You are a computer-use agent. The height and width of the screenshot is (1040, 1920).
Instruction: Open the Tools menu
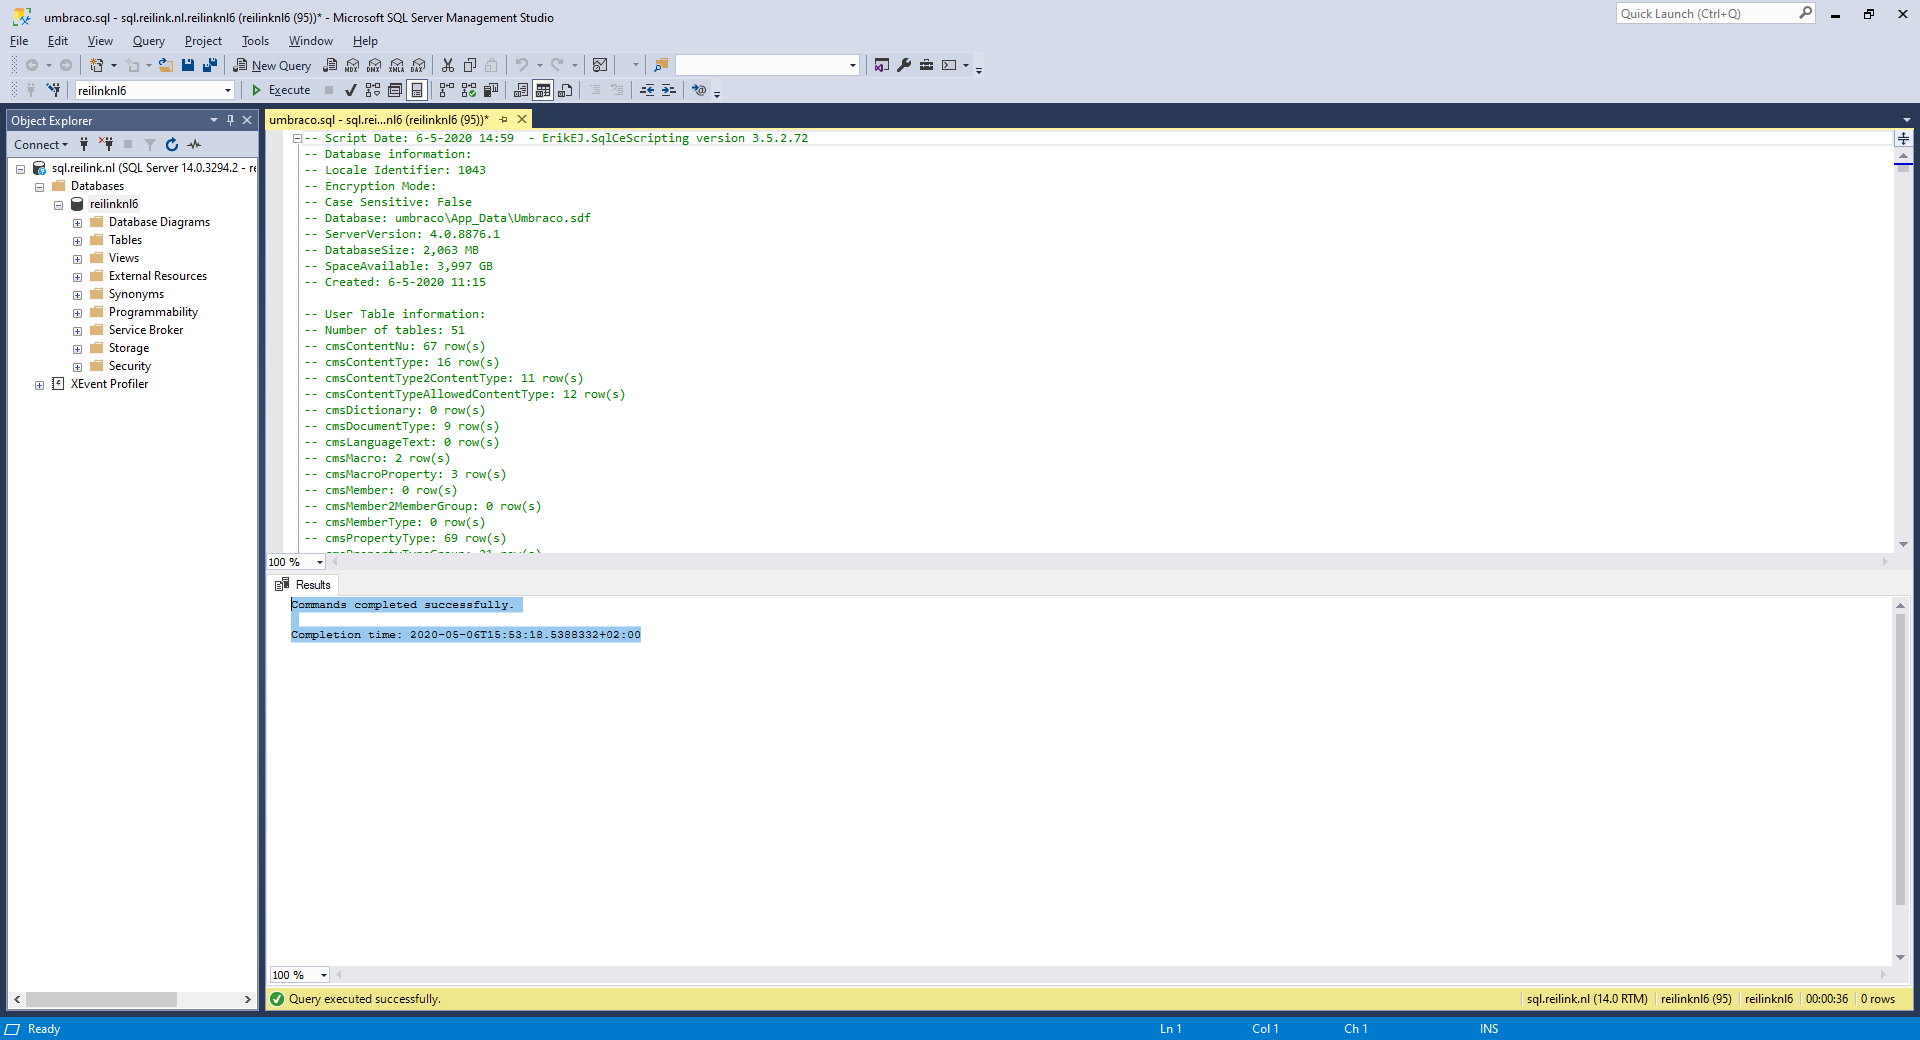(x=255, y=41)
